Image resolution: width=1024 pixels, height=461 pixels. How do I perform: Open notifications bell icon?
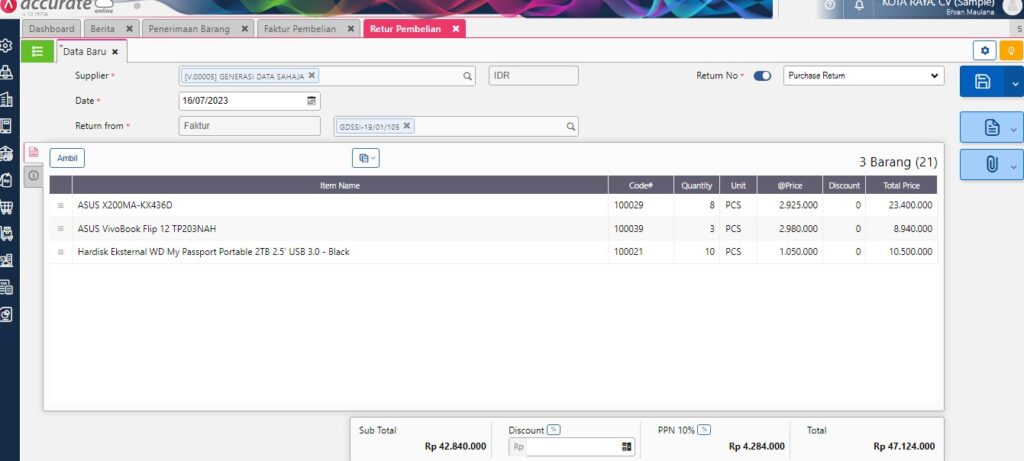coord(859,5)
